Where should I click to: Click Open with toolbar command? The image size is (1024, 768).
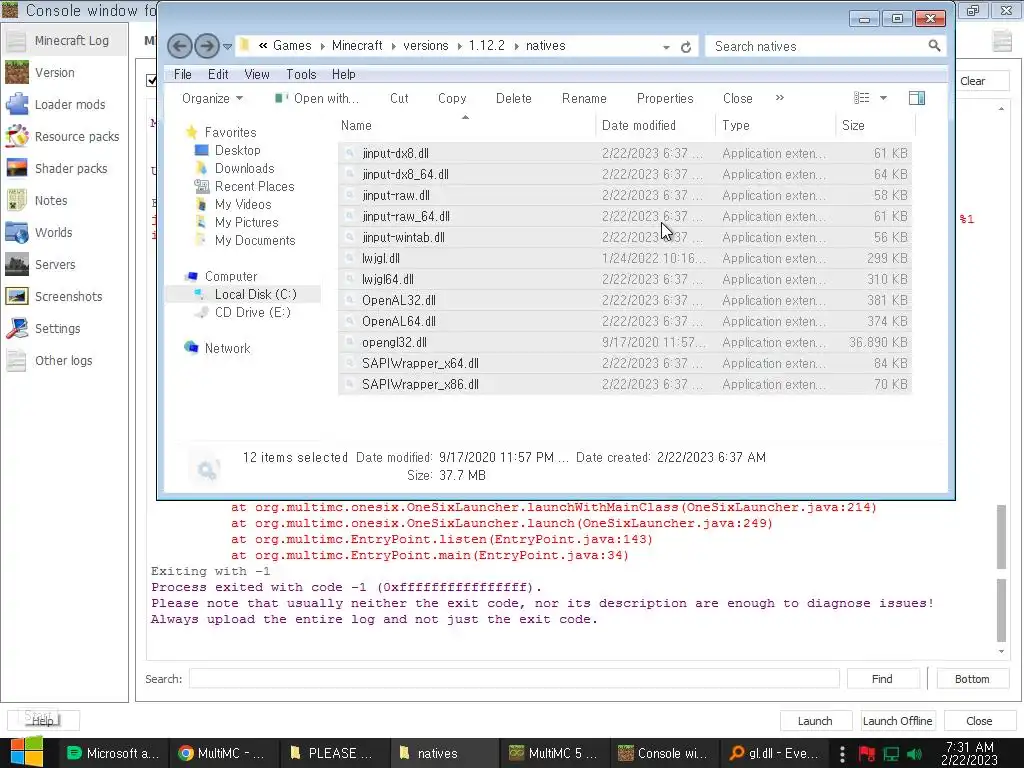coord(317,99)
